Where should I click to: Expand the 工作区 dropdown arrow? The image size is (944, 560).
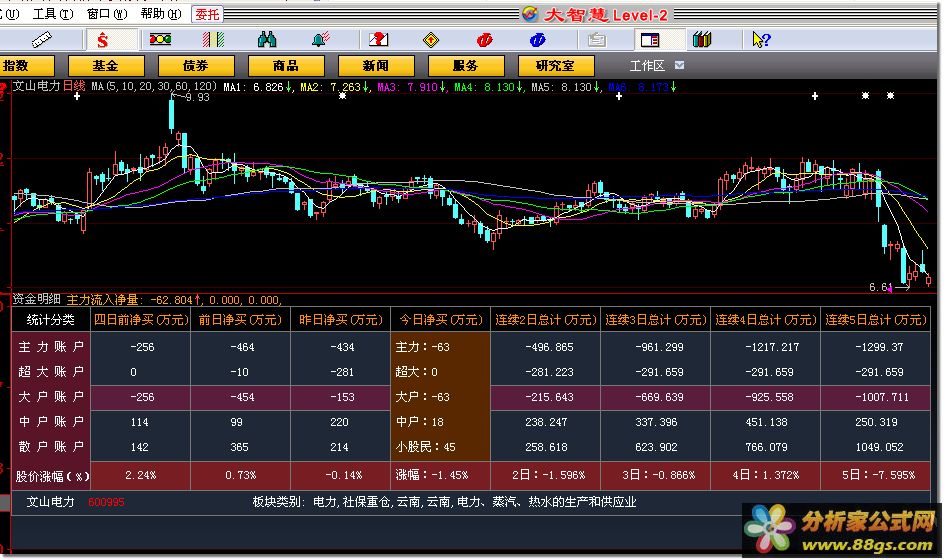coord(679,65)
